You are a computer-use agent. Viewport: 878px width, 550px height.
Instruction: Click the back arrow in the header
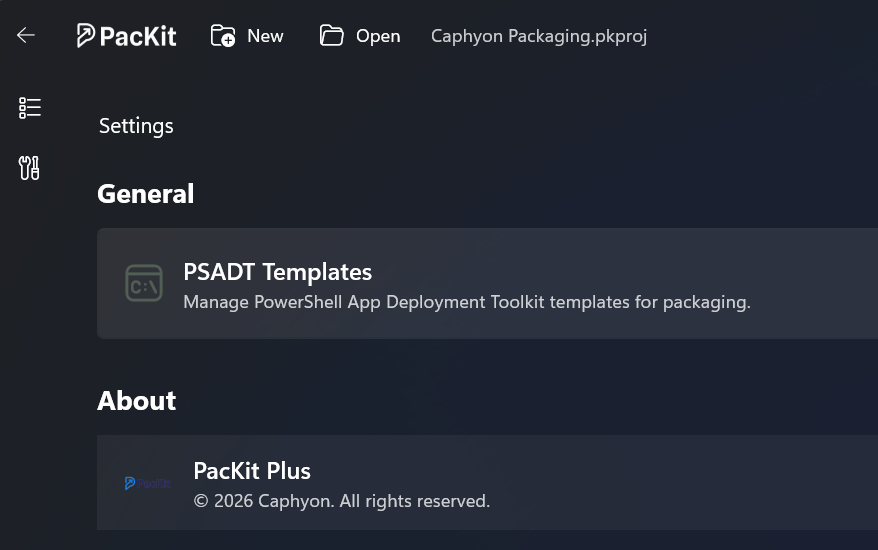point(26,36)
